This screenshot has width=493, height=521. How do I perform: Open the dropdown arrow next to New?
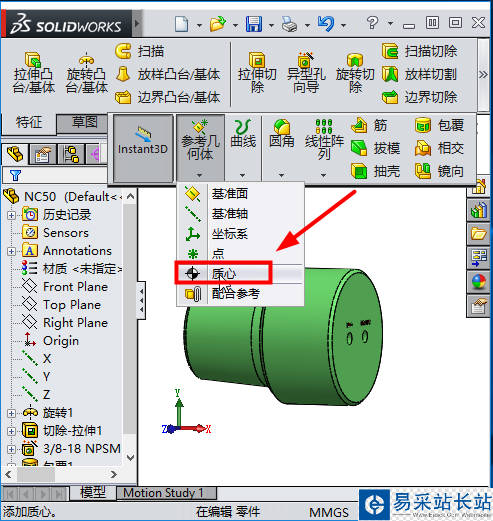[x=199, y=25]
